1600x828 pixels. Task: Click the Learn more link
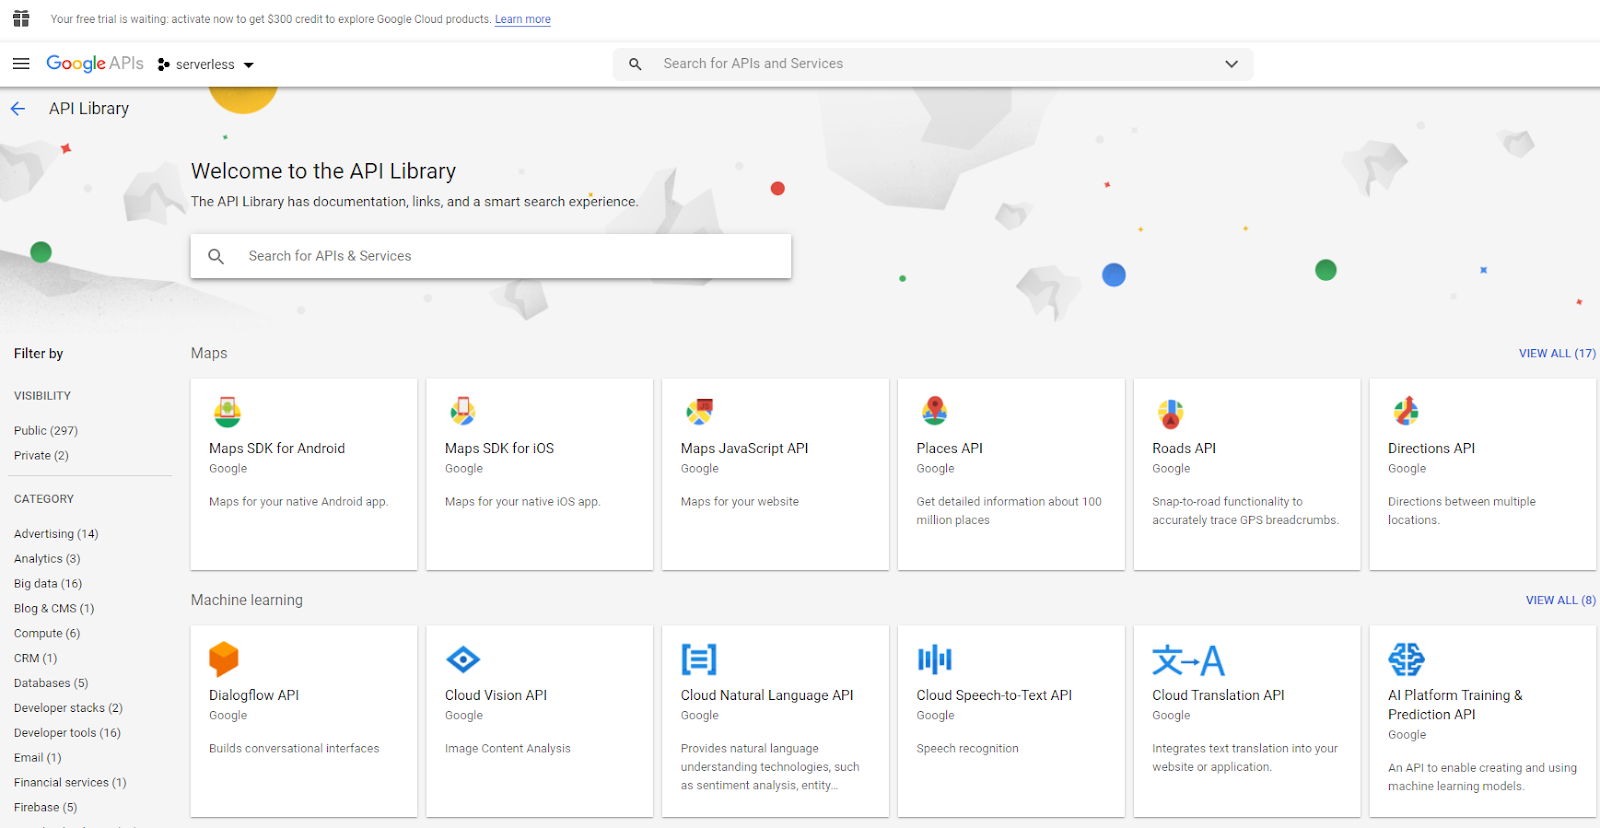click(x=522, y=19)
